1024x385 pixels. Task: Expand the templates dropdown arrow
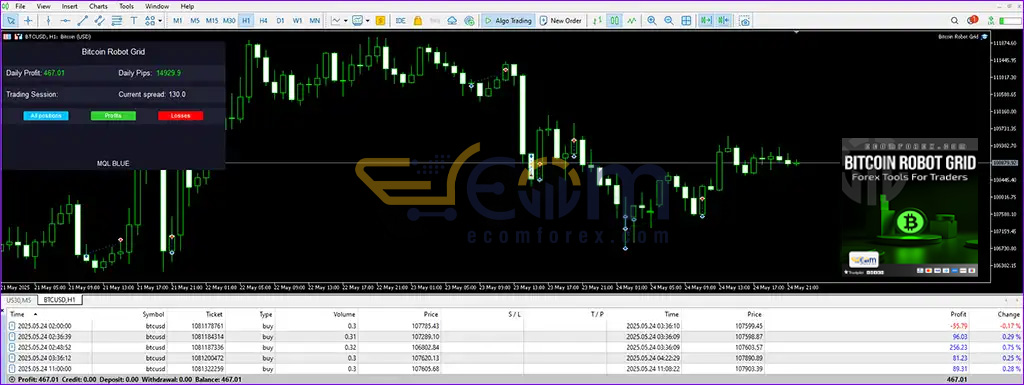pos(368,21)
